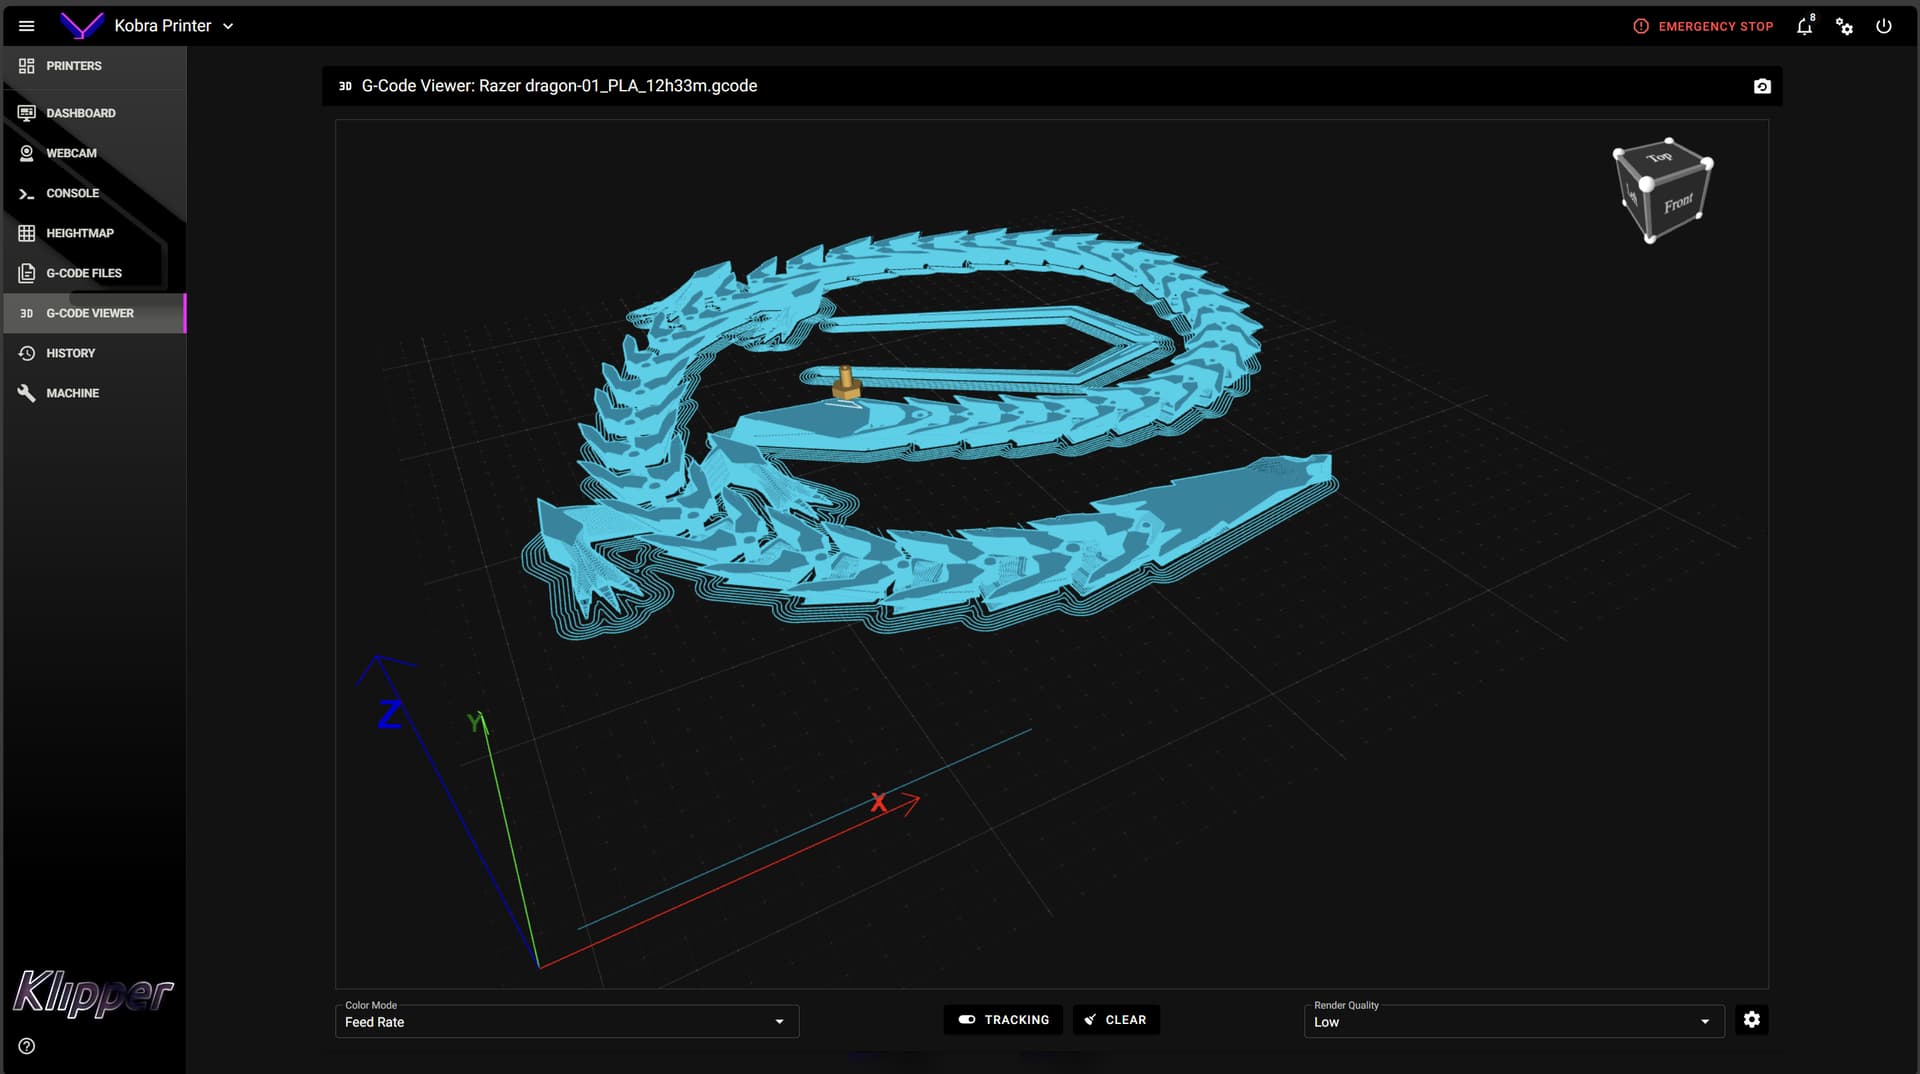Open interface settings gears icon
Screen dimensions: 1920x1074
pos(1845,26)
